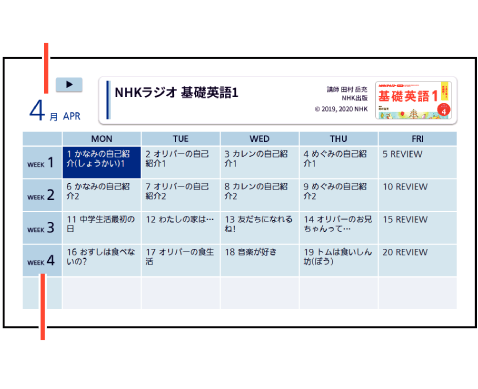Select lesson 7 オリバーの自己紹介2

pos(181,195)
